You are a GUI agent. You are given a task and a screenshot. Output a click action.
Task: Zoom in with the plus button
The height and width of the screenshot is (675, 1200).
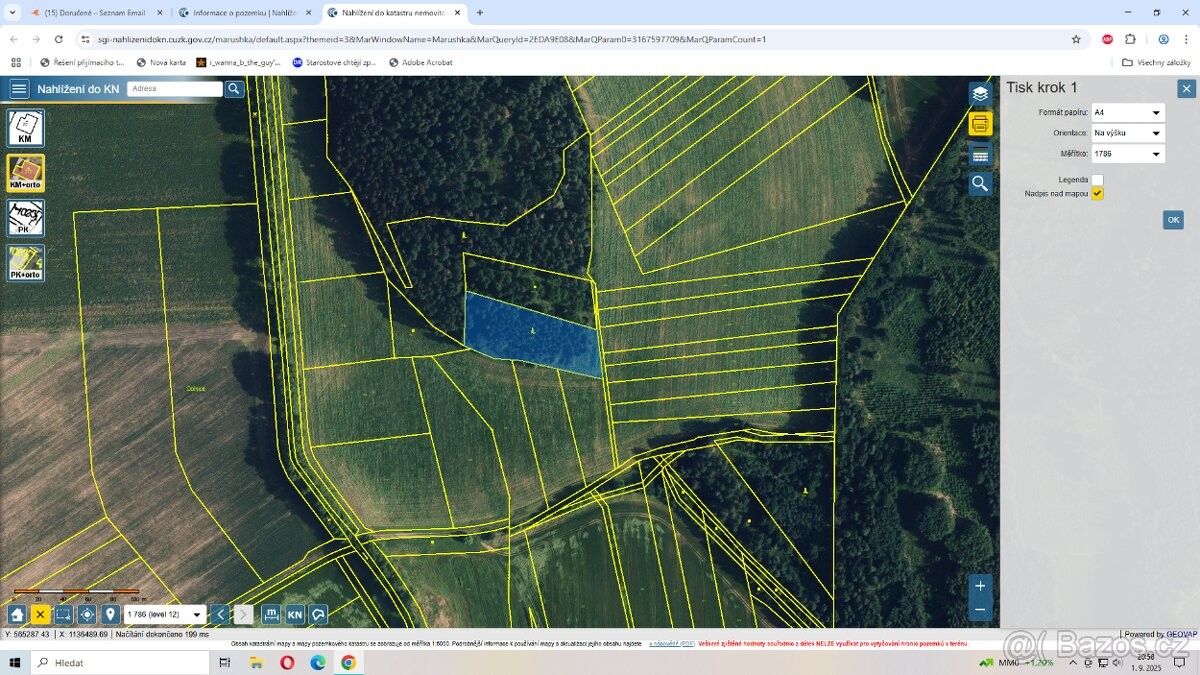pyautogui.click(x=980, y=586)
